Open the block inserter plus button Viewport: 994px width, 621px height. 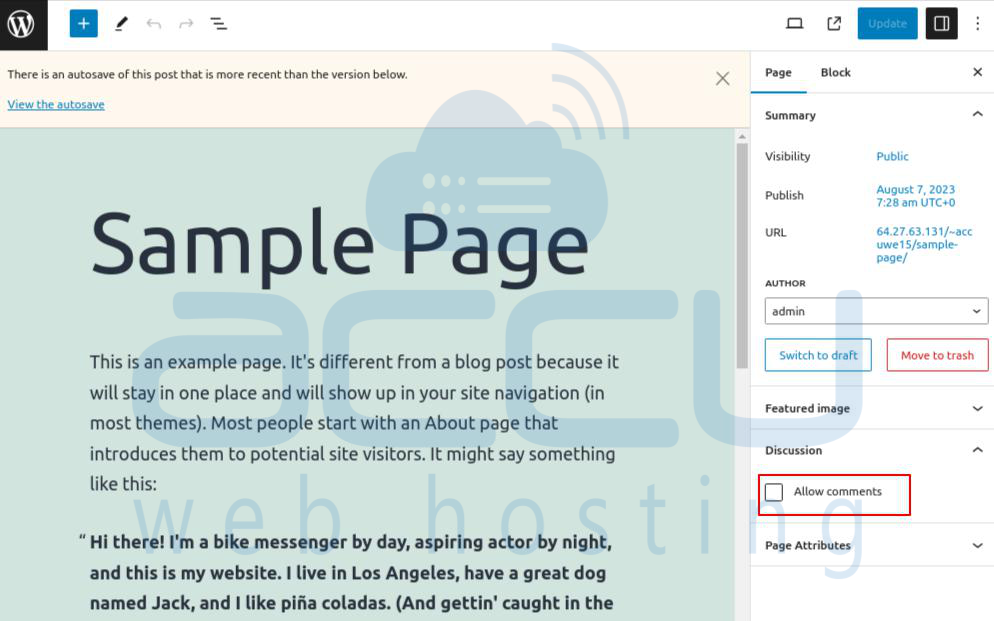click(x=83, y=24)
